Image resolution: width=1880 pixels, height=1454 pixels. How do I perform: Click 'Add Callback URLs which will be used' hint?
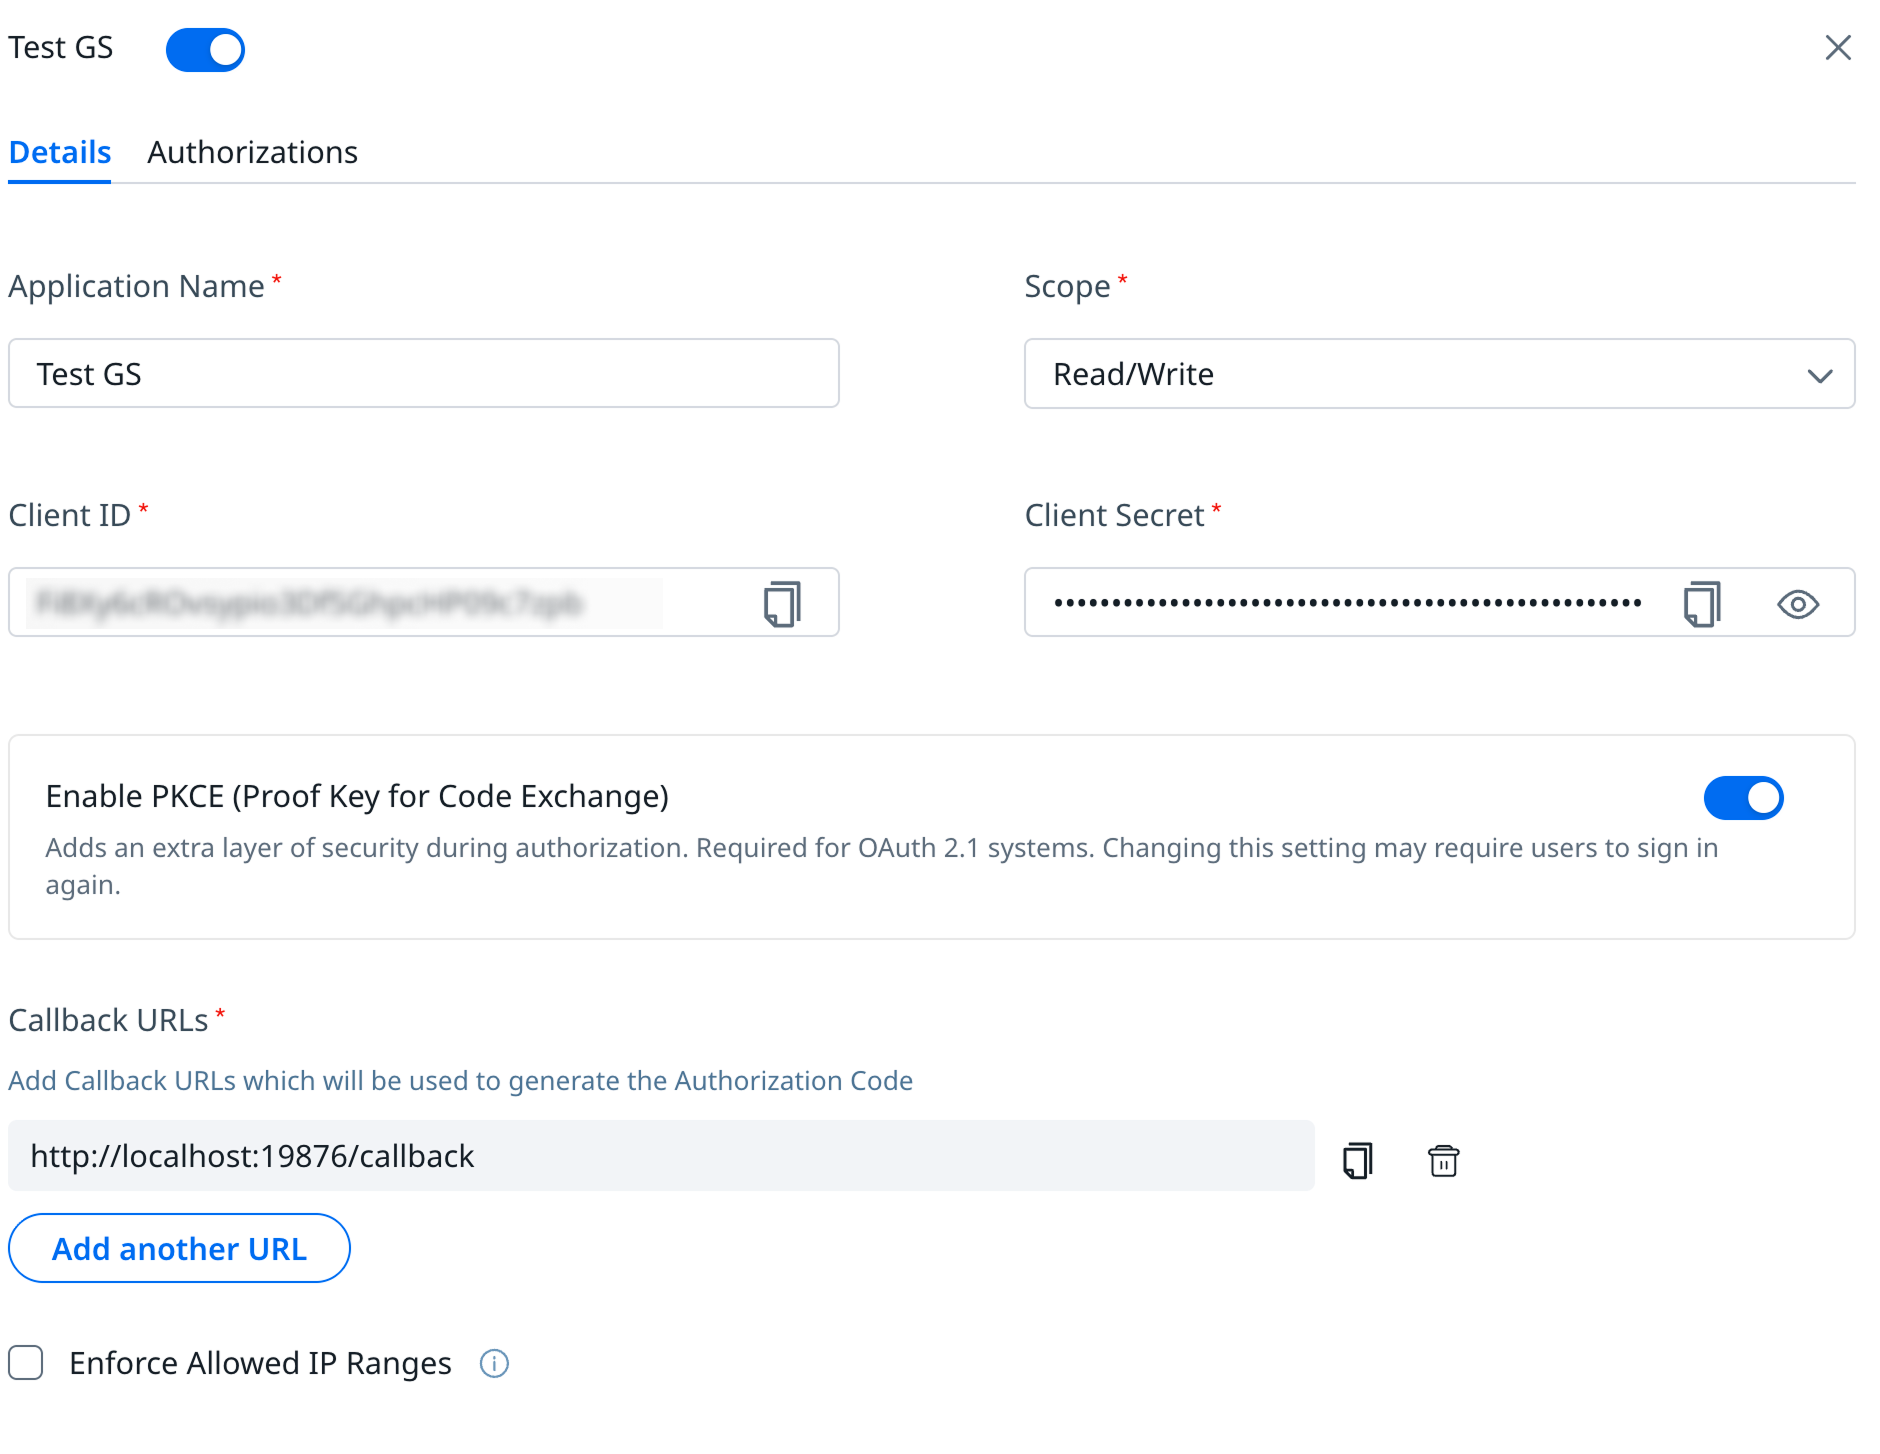click(x=460, y=1080)
